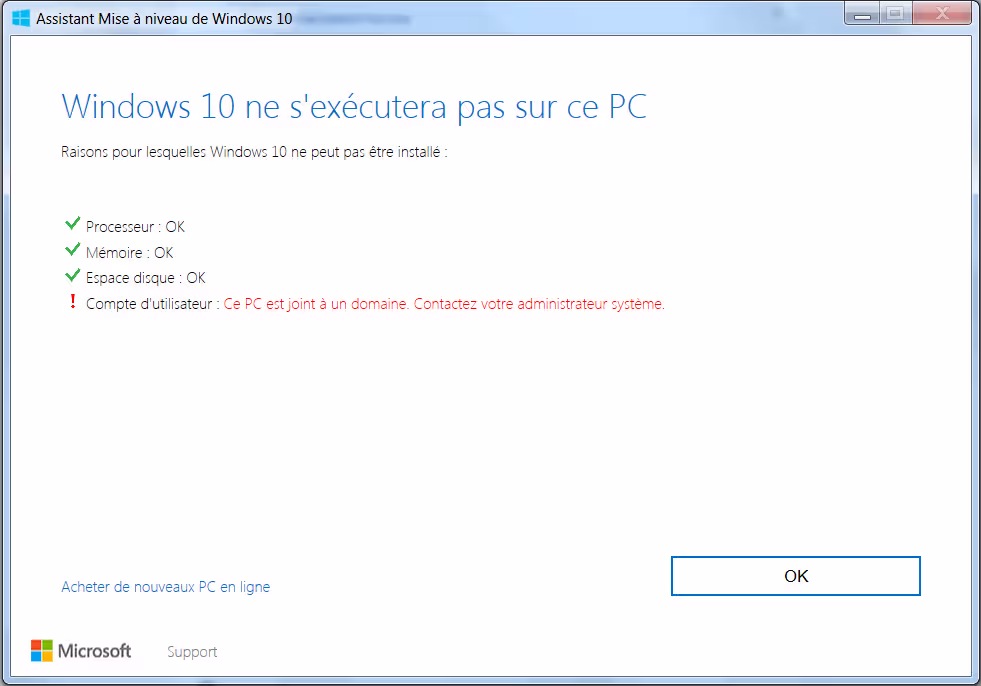Click the Mémoire : OK status text
The width and height of the screenshot is (981, 686).
tap(129, 253)
